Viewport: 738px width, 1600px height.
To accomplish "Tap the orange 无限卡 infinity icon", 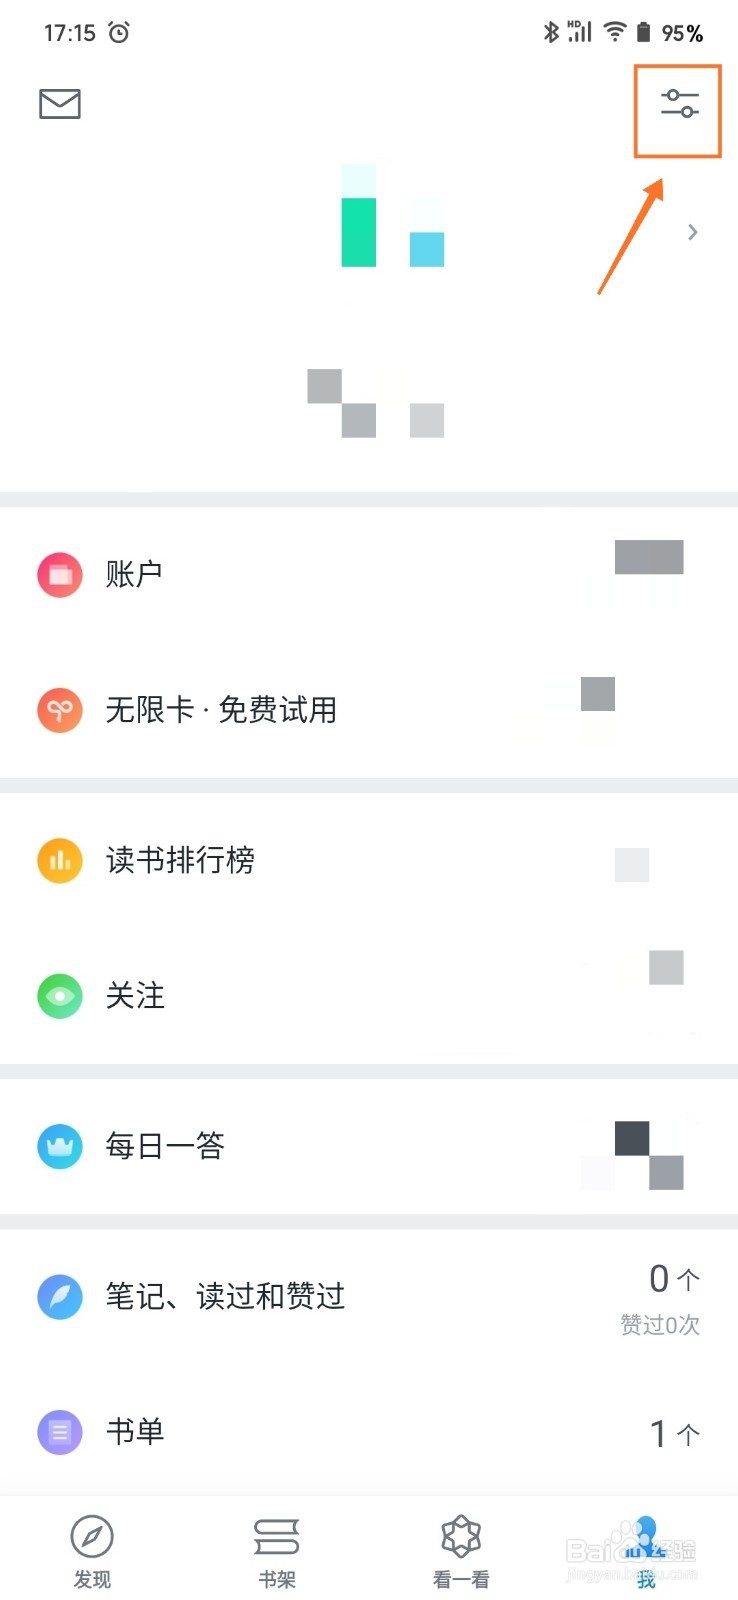I will click(60, 710).
